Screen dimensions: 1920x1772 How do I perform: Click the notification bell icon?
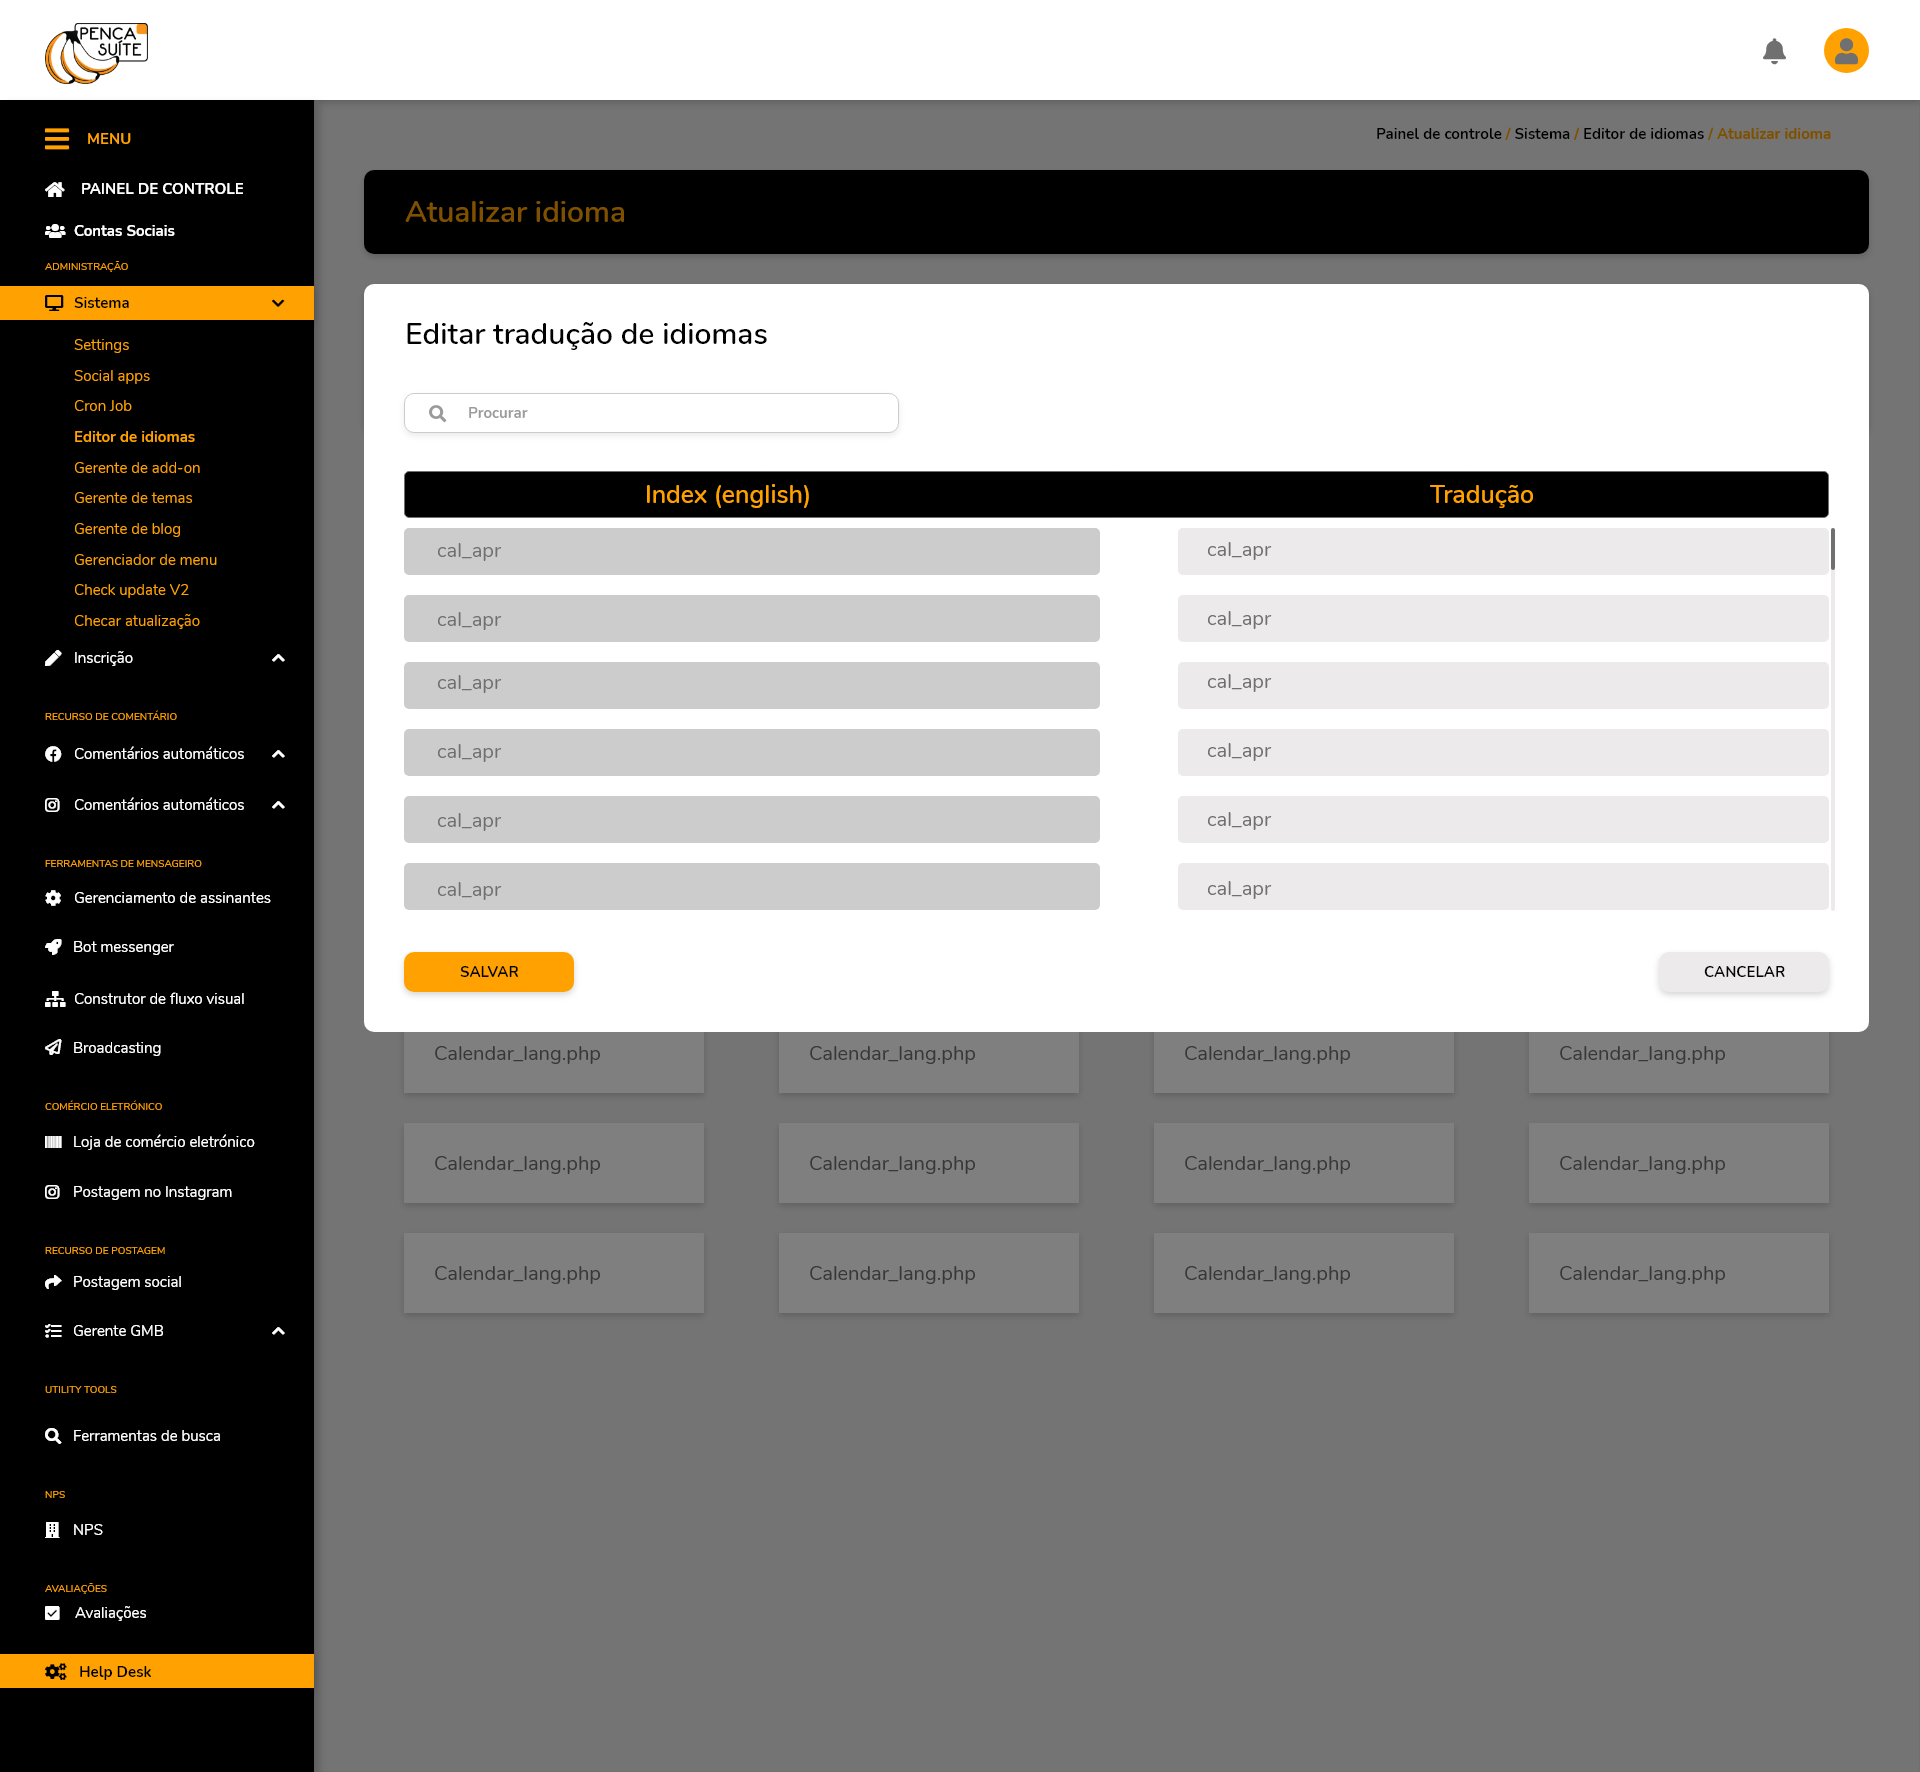click(1774, 51)
